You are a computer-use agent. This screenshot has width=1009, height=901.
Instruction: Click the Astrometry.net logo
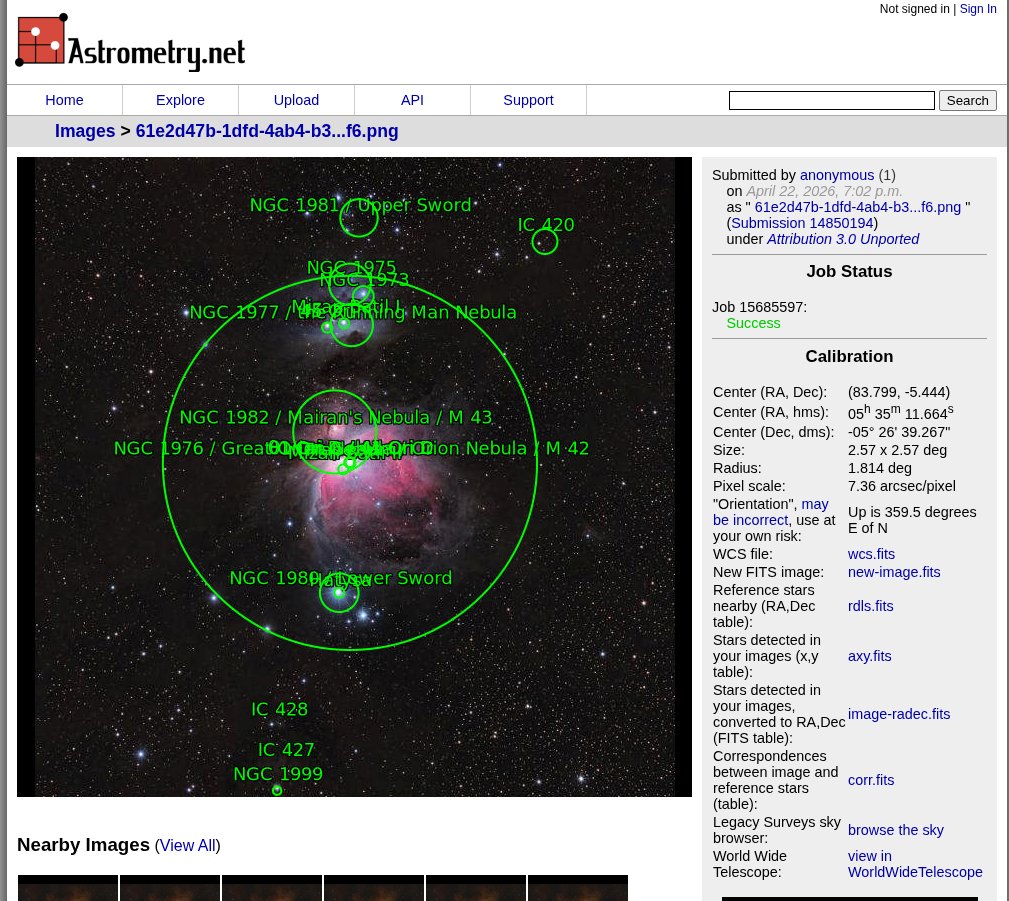point(129,42)
